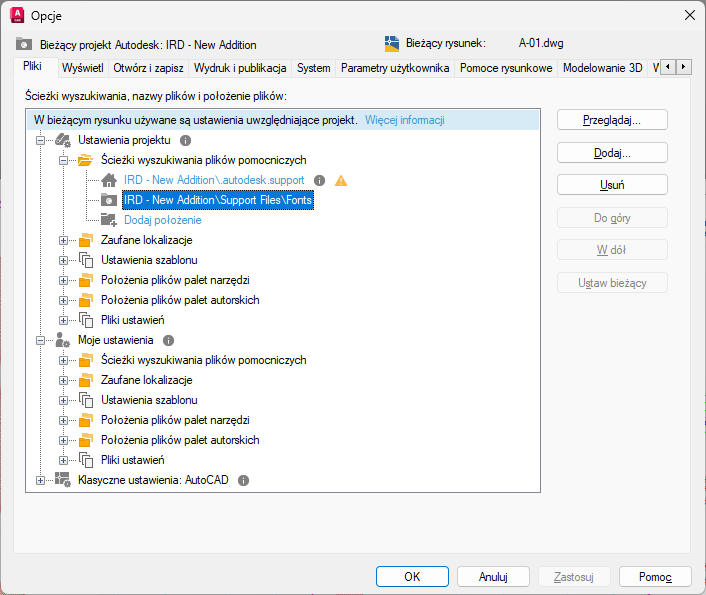Screen dimensions: 706x595
Task: Collapse the Ustawienia projektu tree node
Action: coord(41,140)
